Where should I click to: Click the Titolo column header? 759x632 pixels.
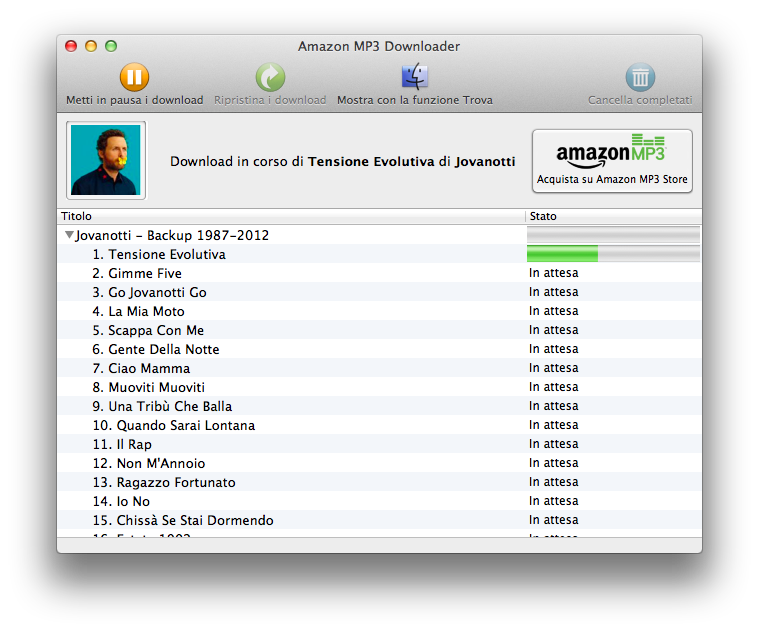[x=290, y=216]
